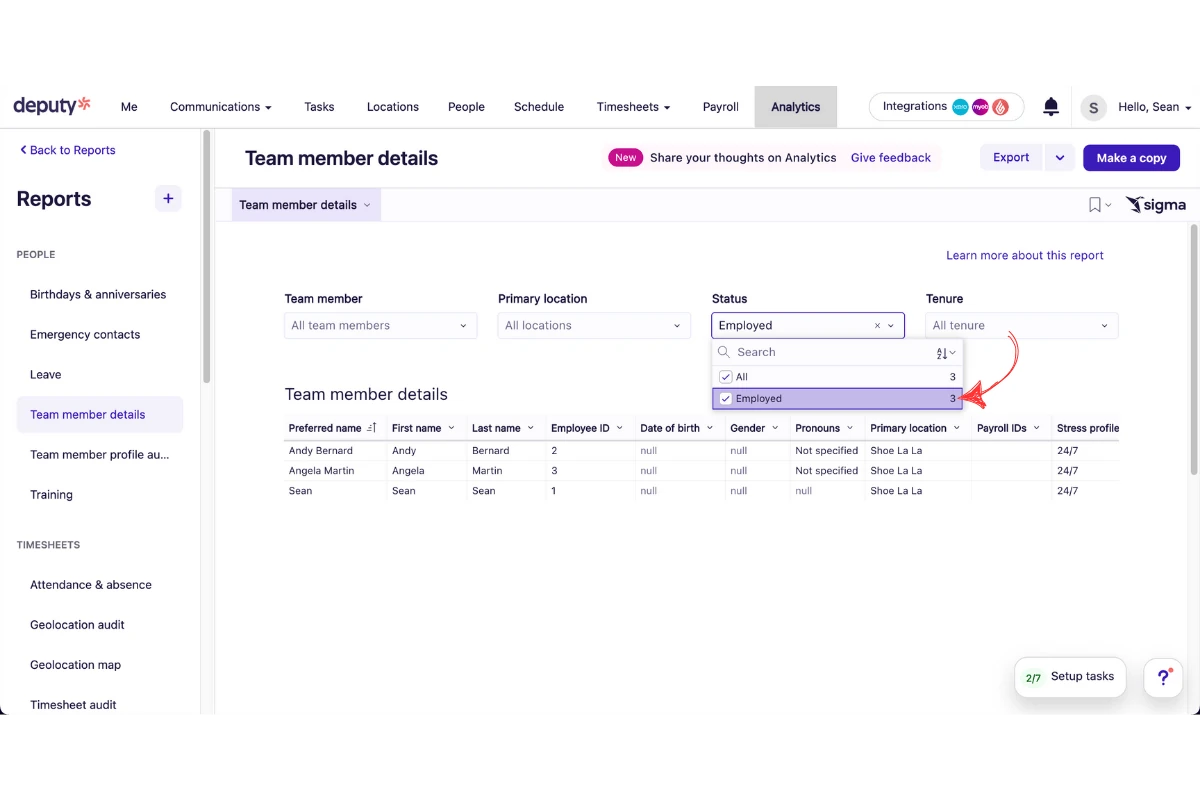The image size is (1200, 800).
Task: Open Emergency contacts report
Action: point(85,335)
